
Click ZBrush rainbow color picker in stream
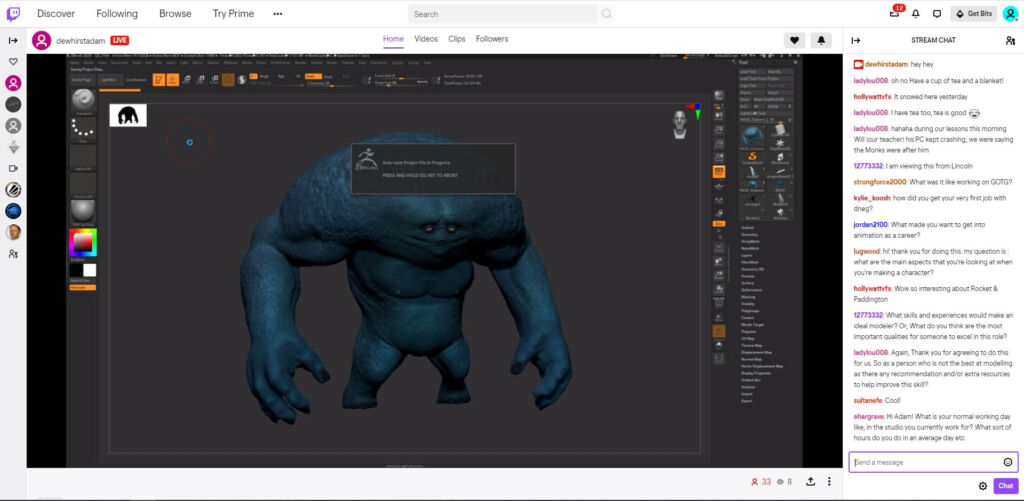[x=83, y=242]
